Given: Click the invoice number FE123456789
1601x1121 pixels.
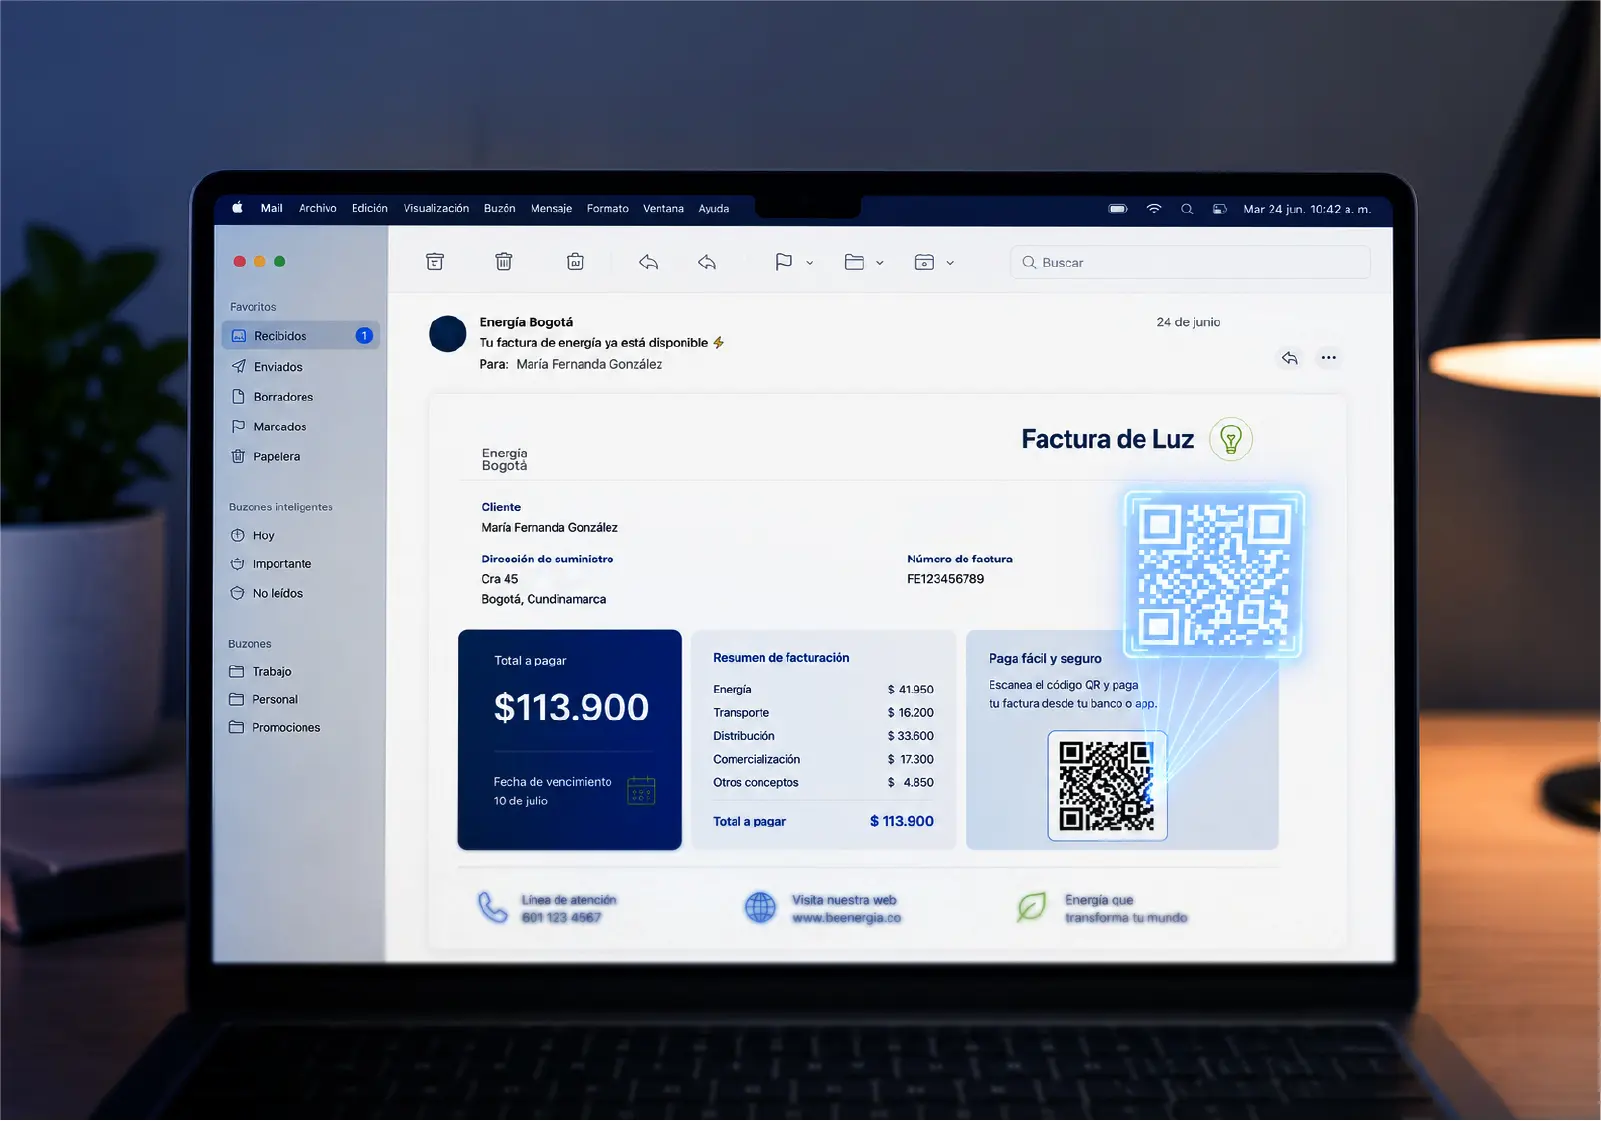Looking at the screenshot, I should [x=945, y=579].
